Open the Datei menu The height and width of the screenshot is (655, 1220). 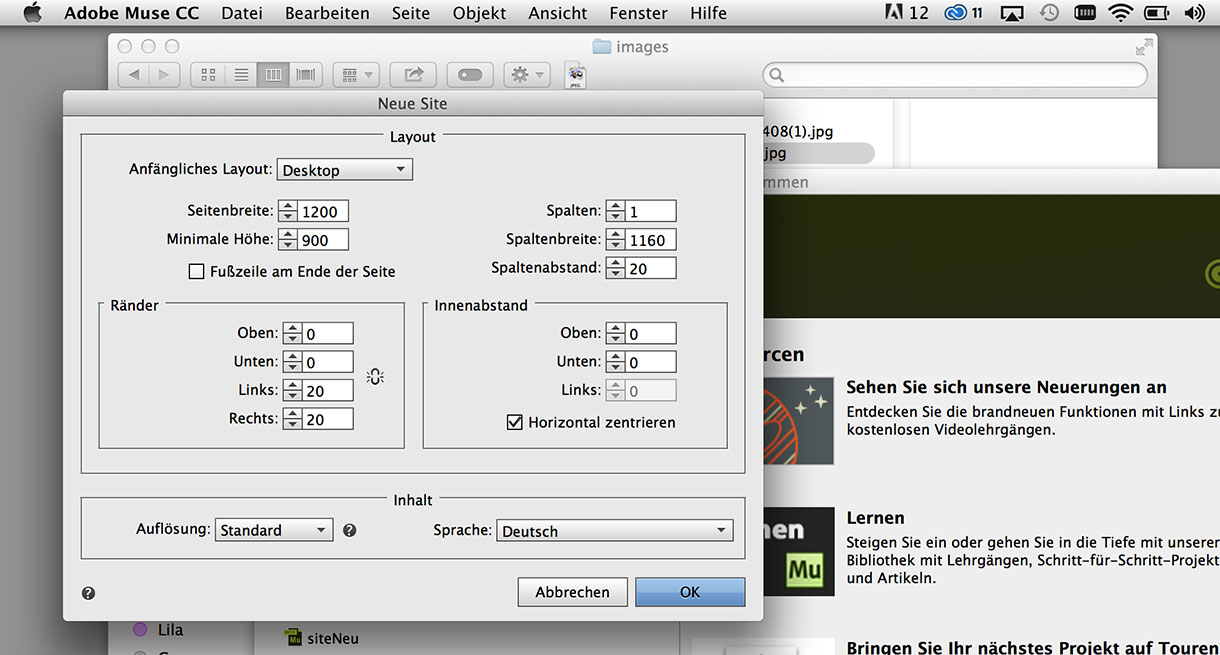pyautogui.click(x=242, y=13)
